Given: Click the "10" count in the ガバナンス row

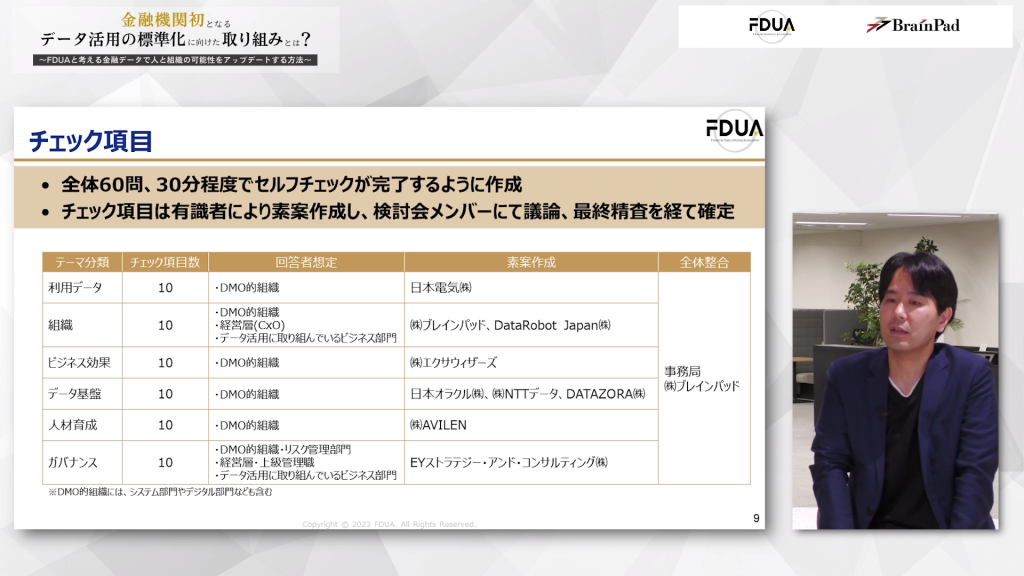Looking at the screenshot, I should (x=165, y=462).
